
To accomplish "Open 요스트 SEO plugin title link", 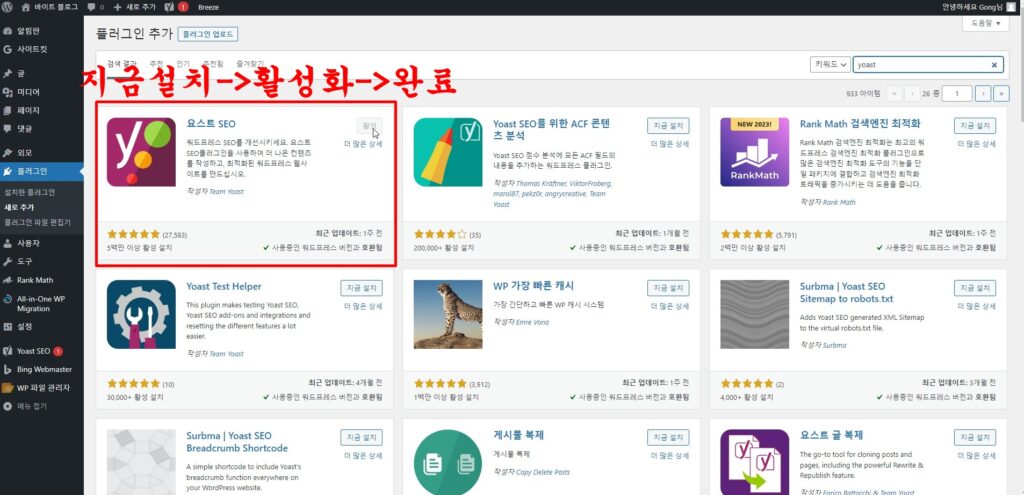I will click(x=211, y=123).
